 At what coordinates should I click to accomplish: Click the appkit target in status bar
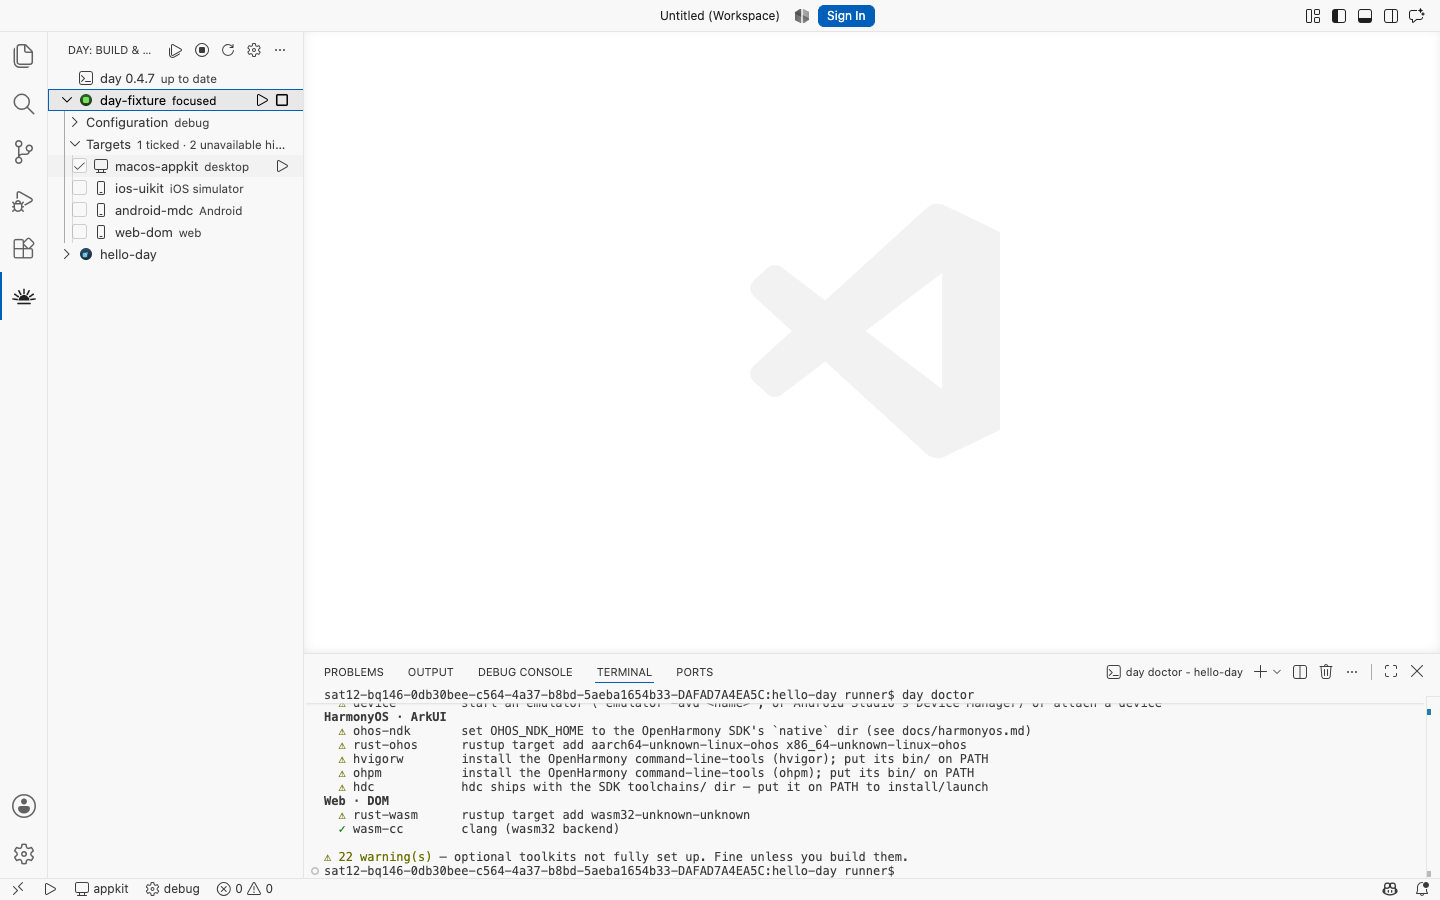tap(102, 888)
